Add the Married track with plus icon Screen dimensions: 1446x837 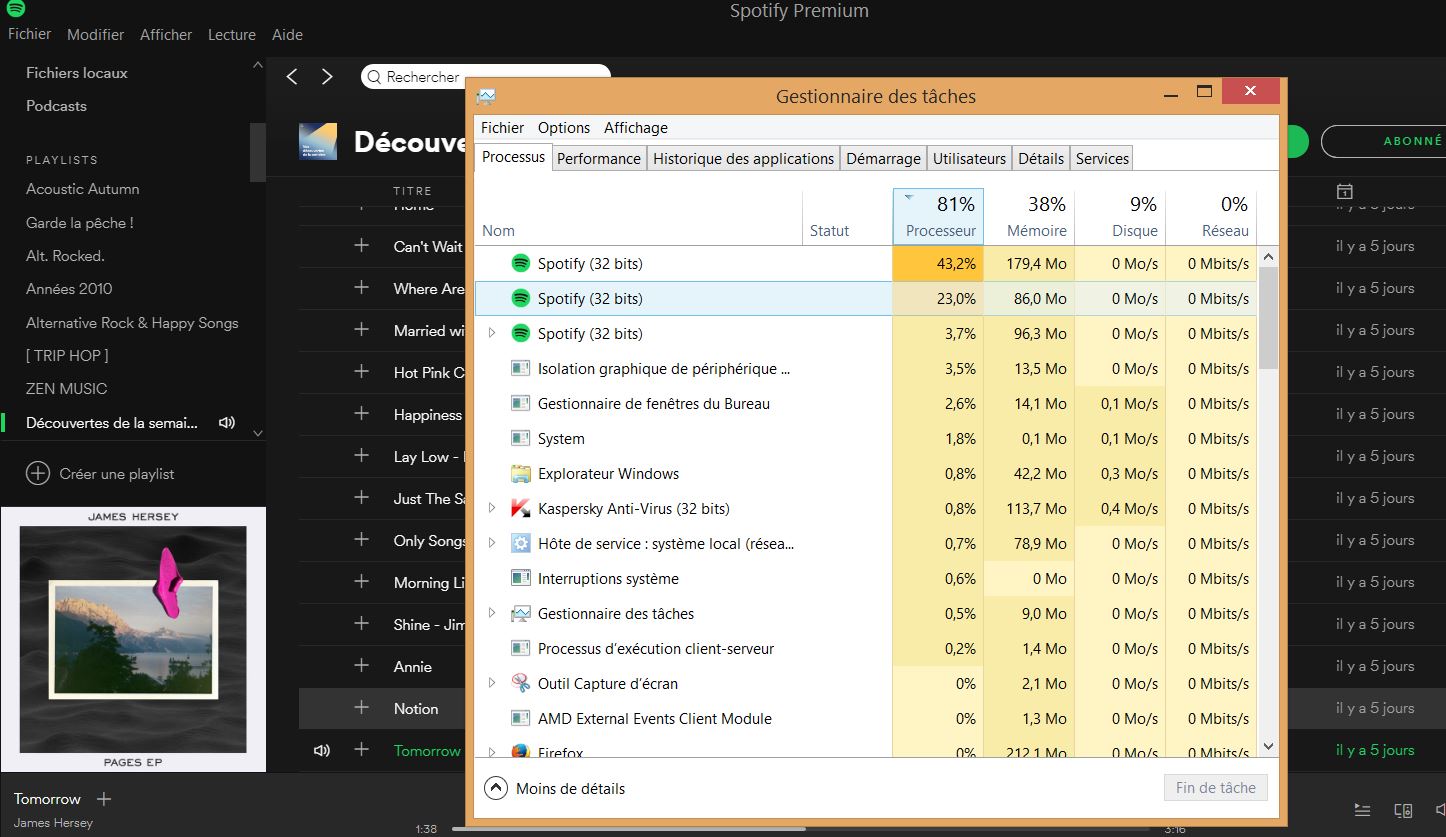point(361,330)
